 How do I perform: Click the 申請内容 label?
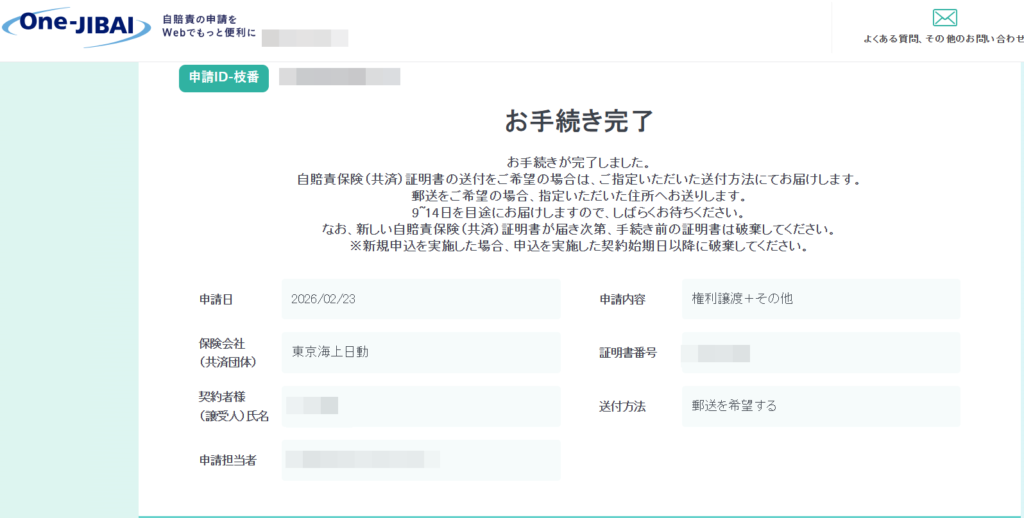point(622,299)
